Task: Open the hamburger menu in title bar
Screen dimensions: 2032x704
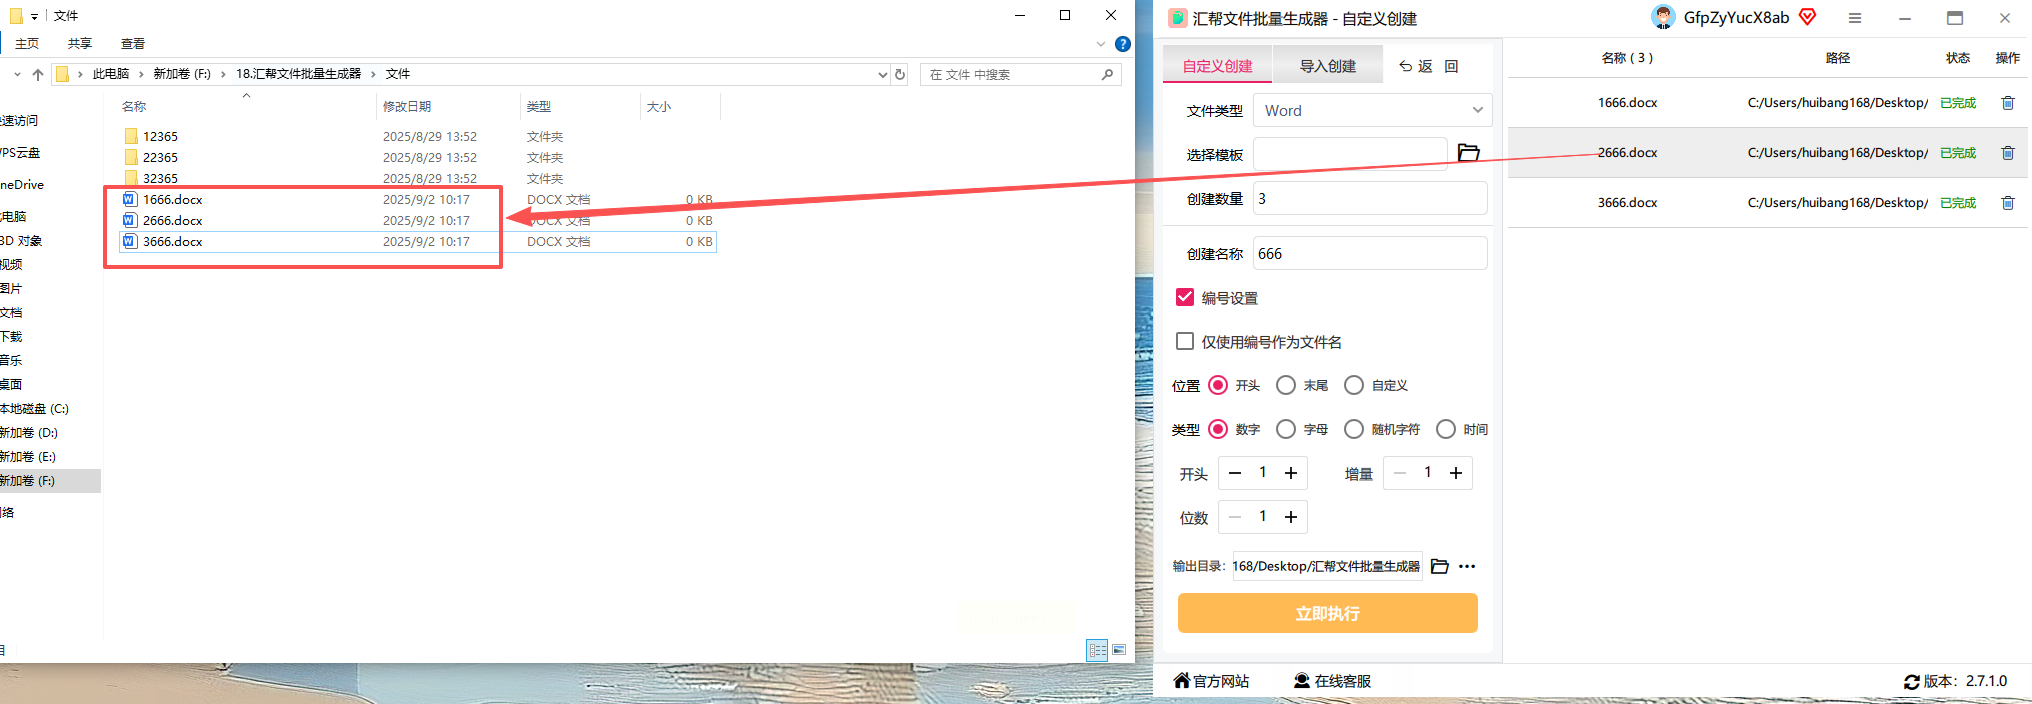Action: 1855,18
